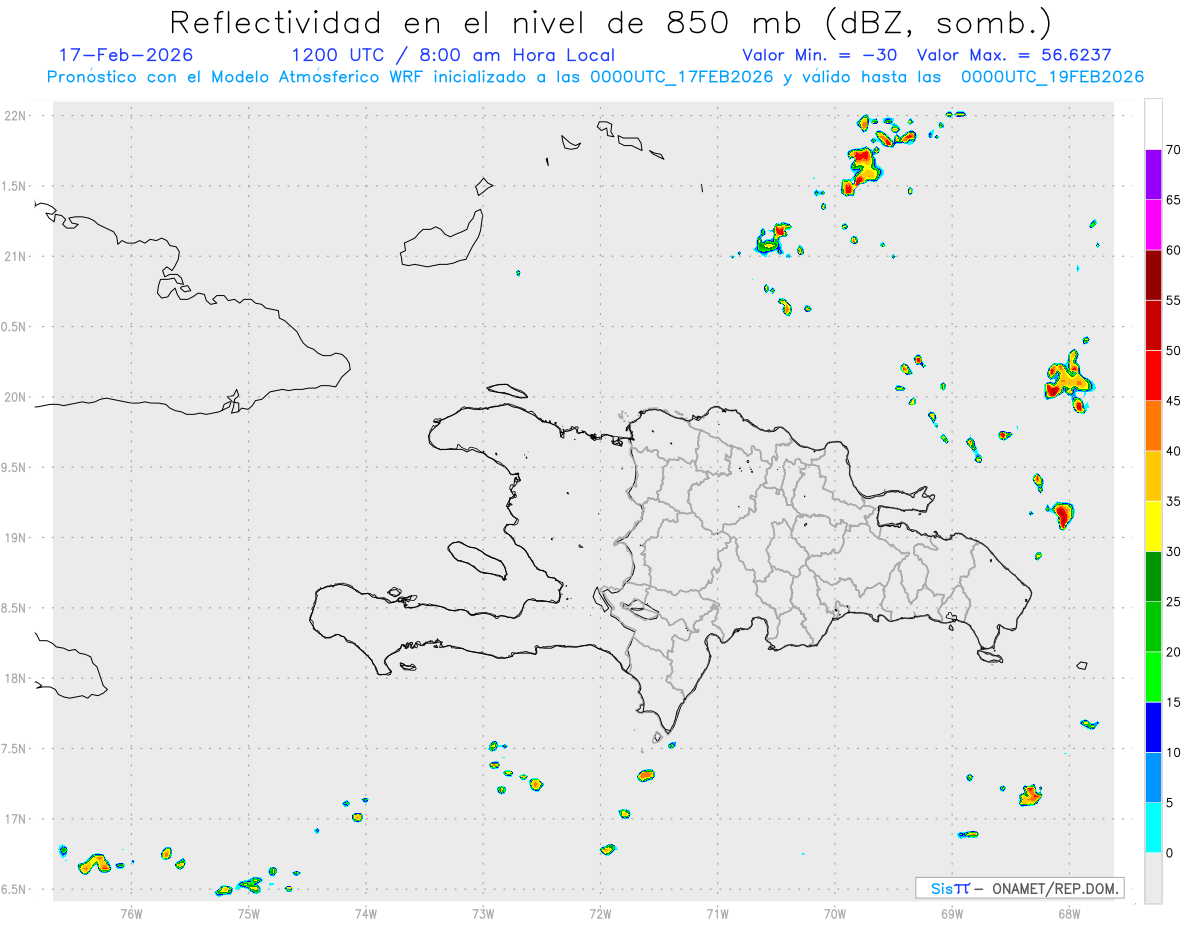The width and height of the screenshot is (1200, 927).
Task: Click the colorbar value "60"
Action: click(1174, 250)
